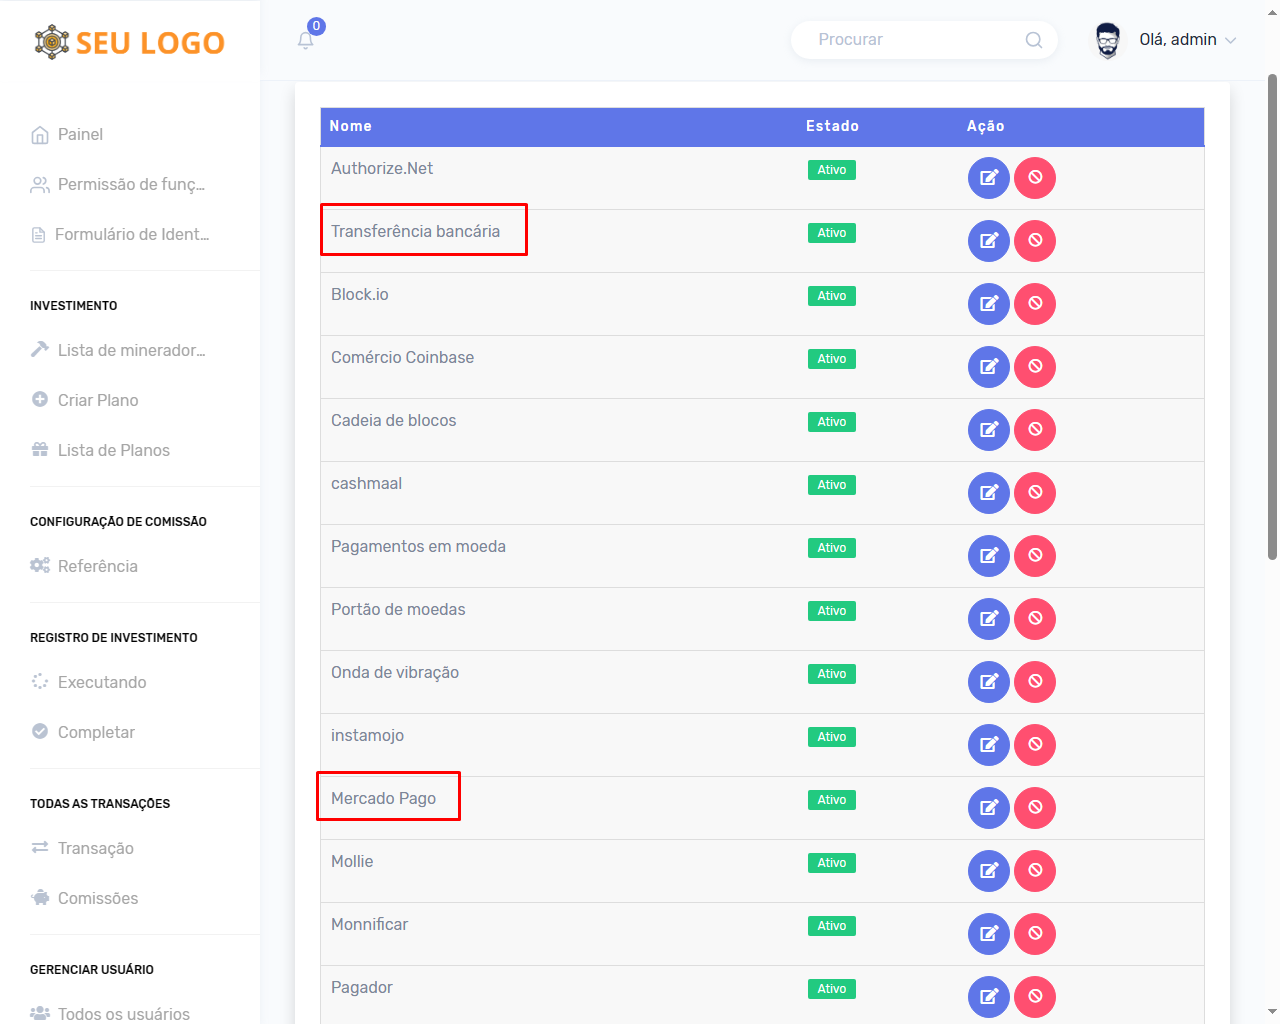Image resolution: width=1280 pixels, height=1024 pixels.
Task: Click the search magnifier icon
Action: tap(1034, 40)
